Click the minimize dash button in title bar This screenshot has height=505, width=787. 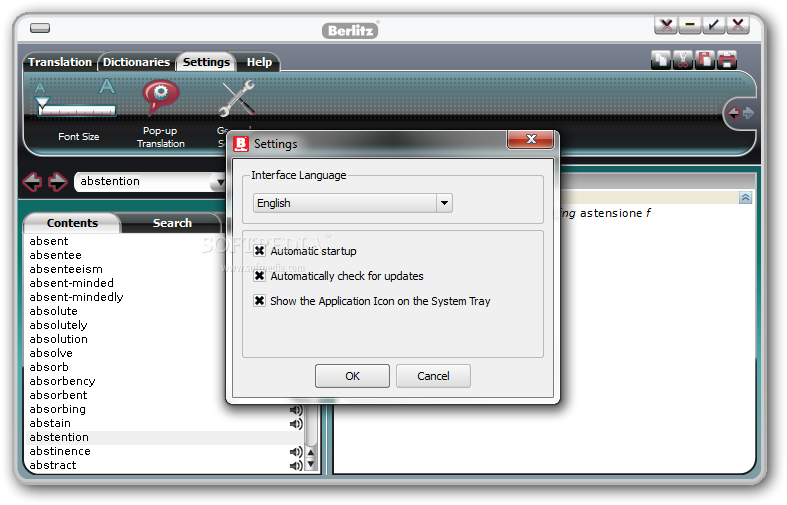tap(690, 25)
